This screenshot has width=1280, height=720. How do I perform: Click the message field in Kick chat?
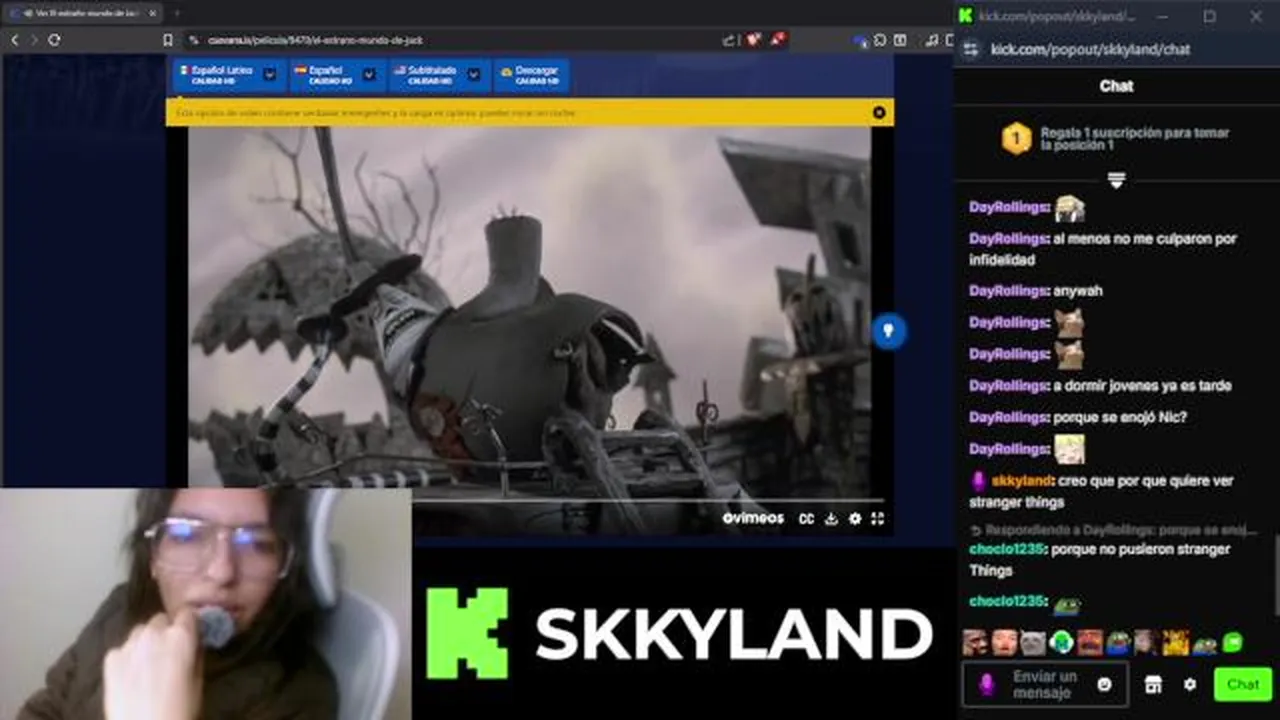point(1045,684)
